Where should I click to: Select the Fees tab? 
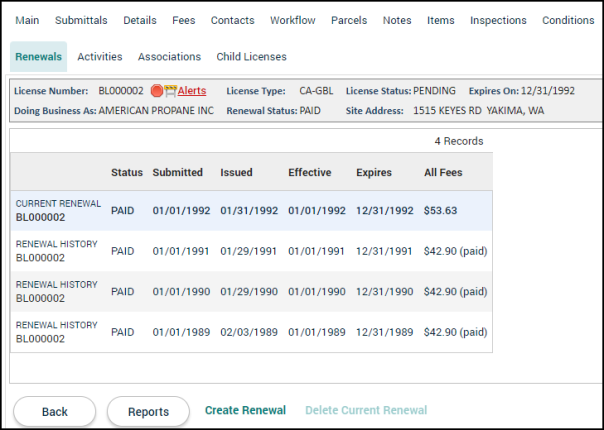(184, 20)
